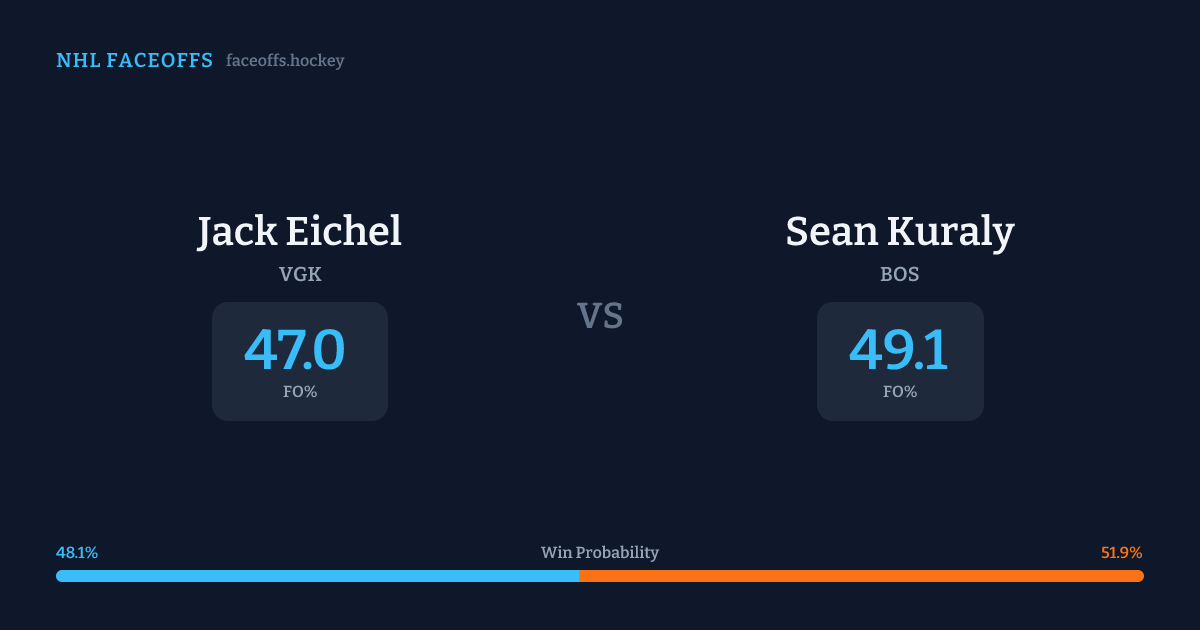Click the BOS team abbreviation
Screen dimensions: 1200x630
point(900,274)
